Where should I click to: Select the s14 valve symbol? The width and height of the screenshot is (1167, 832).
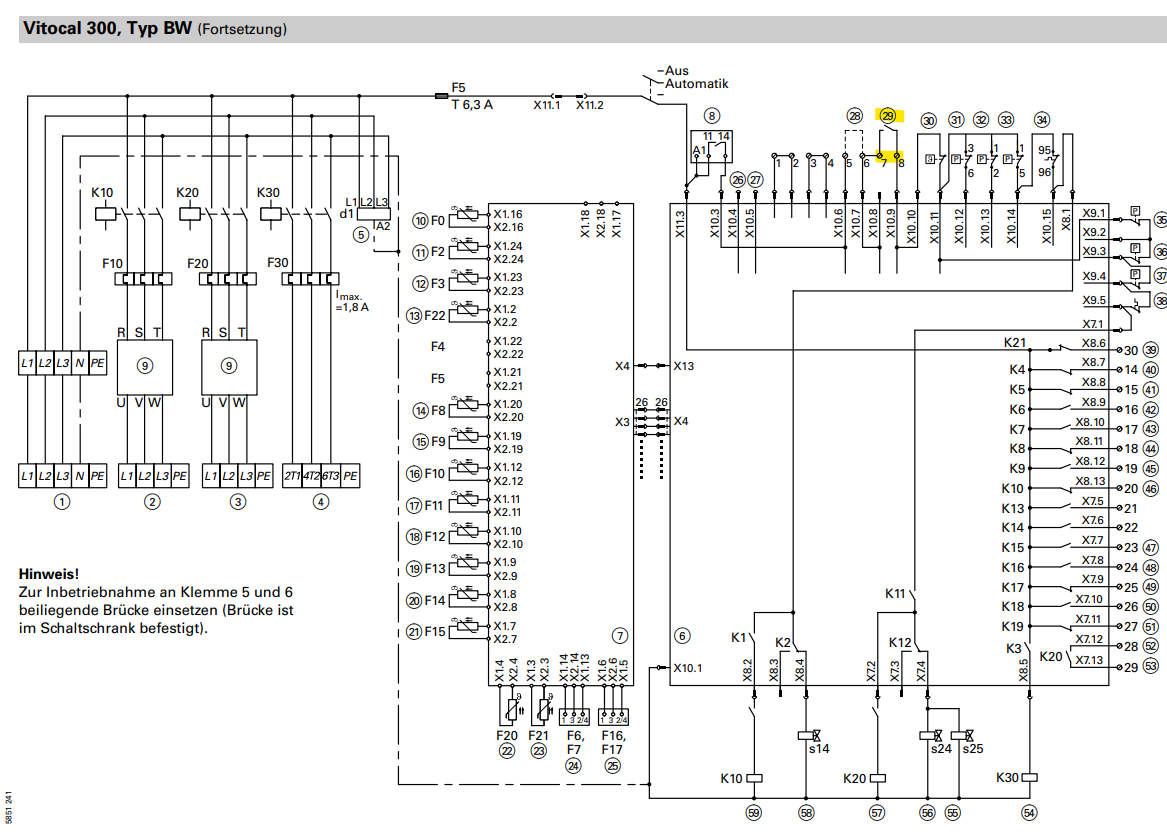(x=807, y=734)
